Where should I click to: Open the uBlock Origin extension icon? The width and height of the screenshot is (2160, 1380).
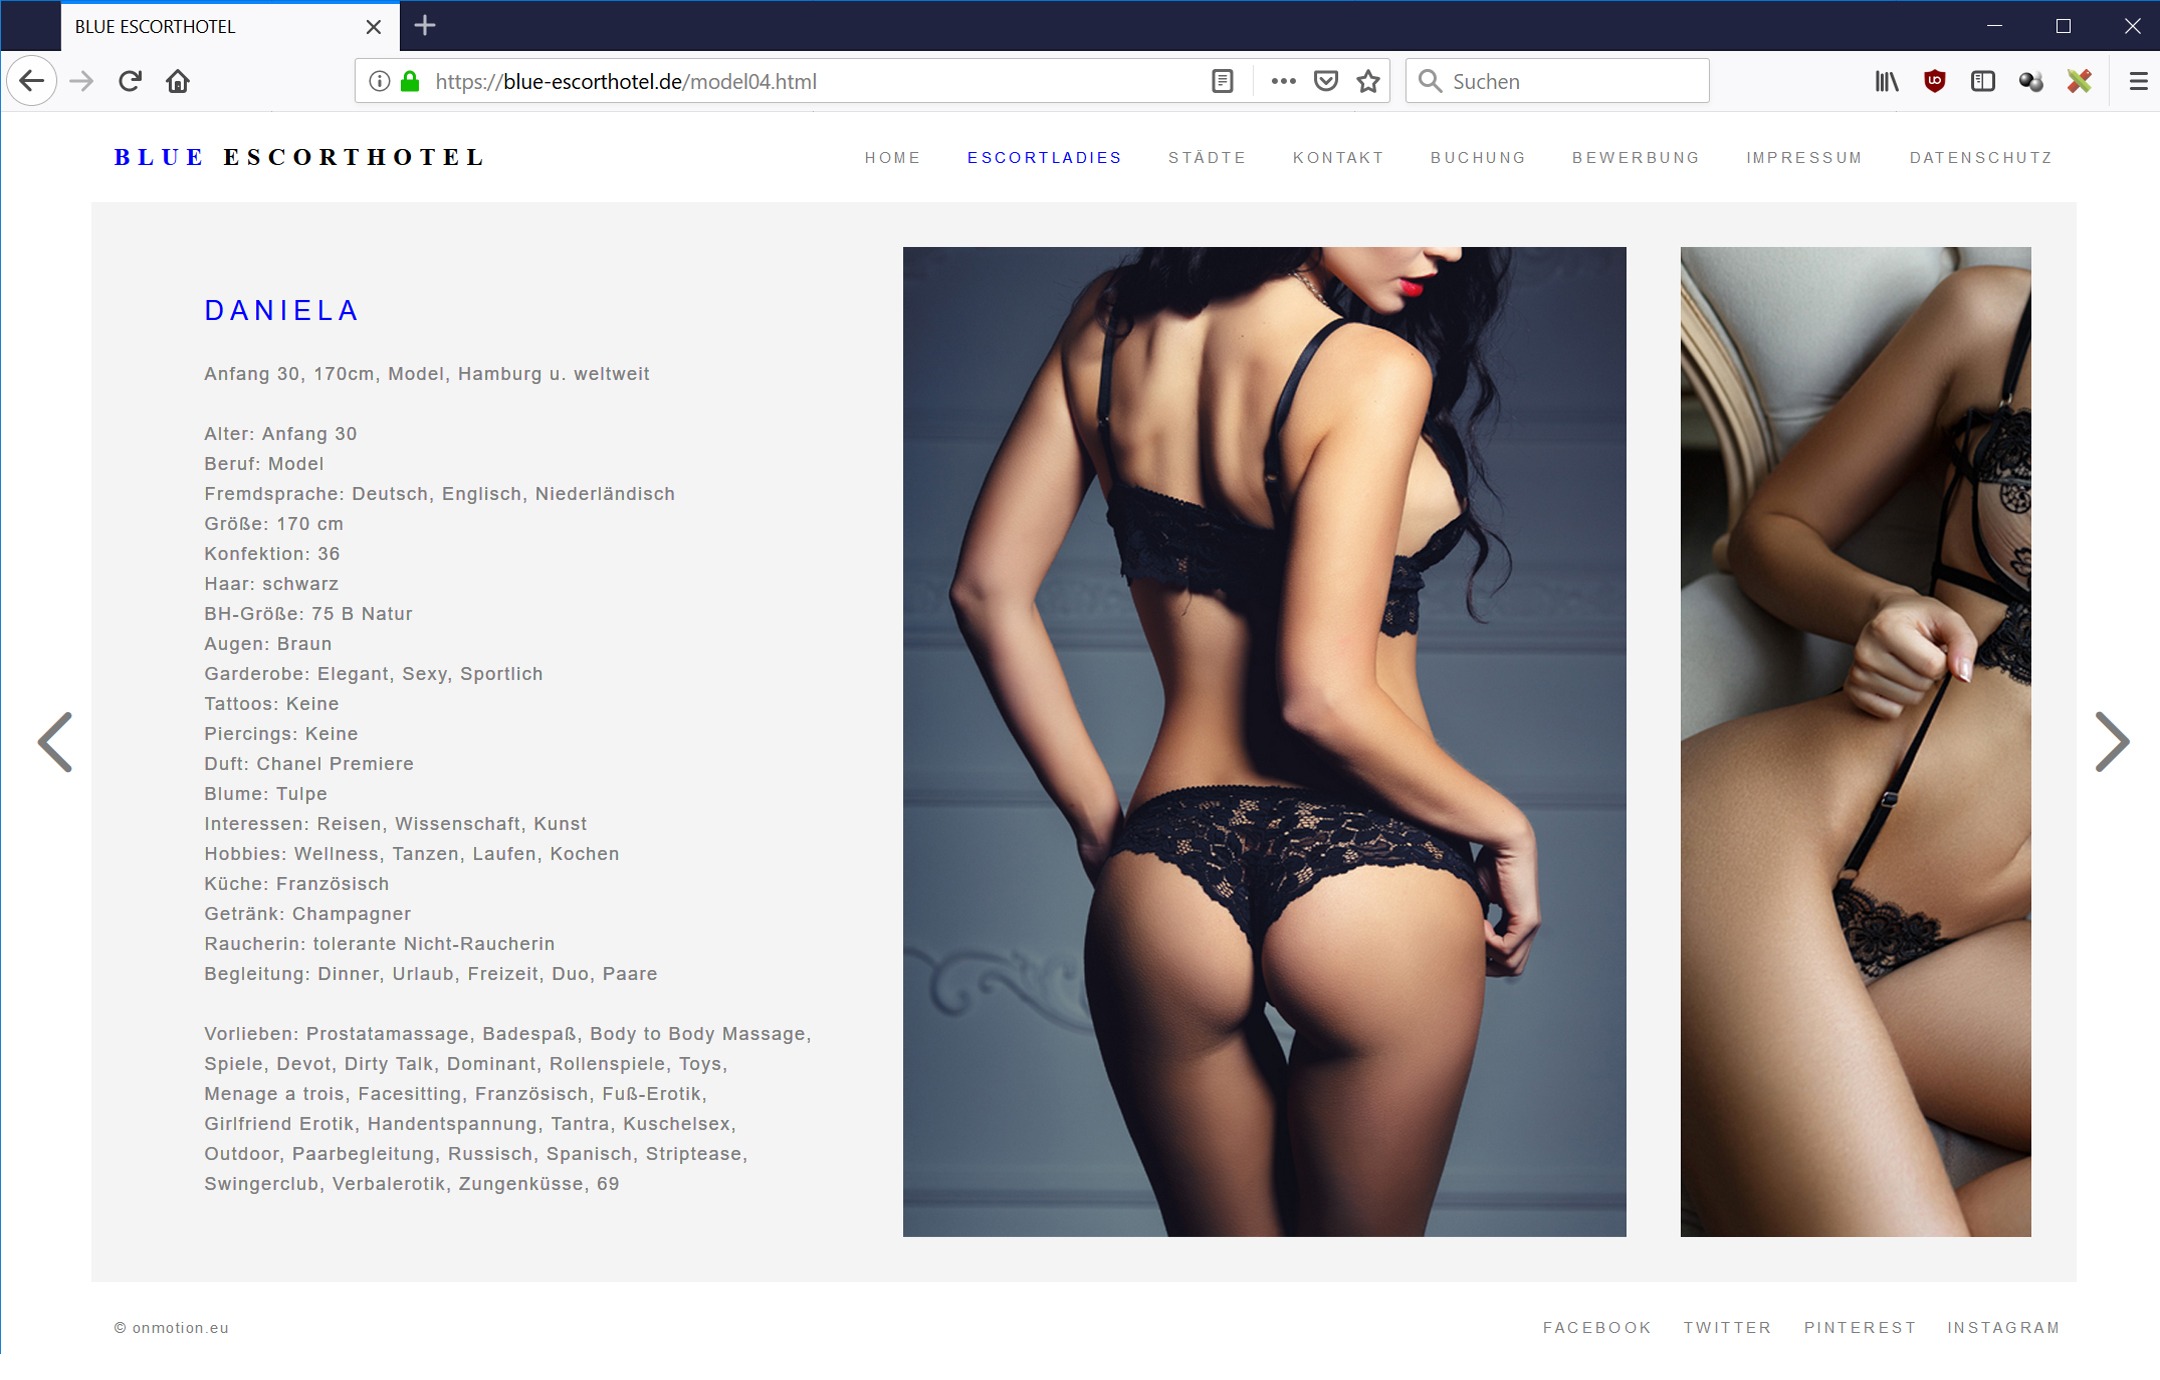(x=1934, y=81)
